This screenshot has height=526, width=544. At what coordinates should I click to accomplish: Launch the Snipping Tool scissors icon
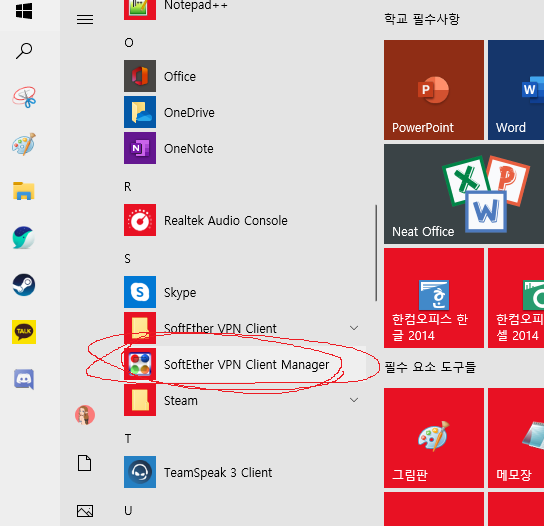(24, 97)
